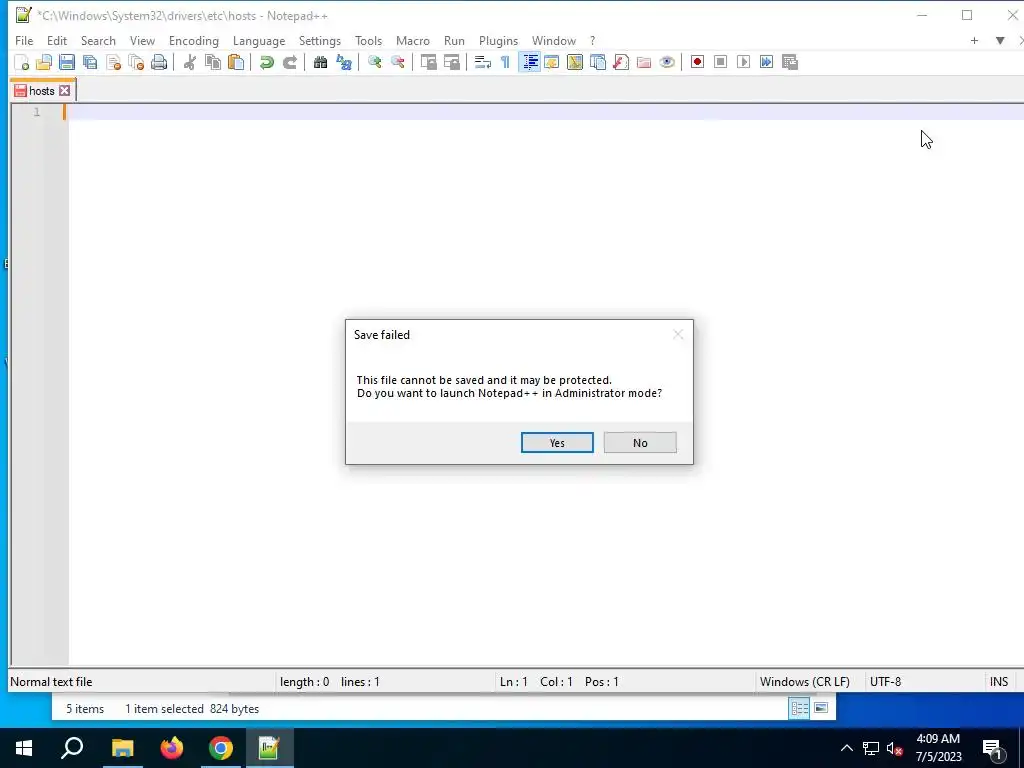This screenshot has height=768, width=1024.
Task: Click No in Save failed dialog
Action: point(640,443)
